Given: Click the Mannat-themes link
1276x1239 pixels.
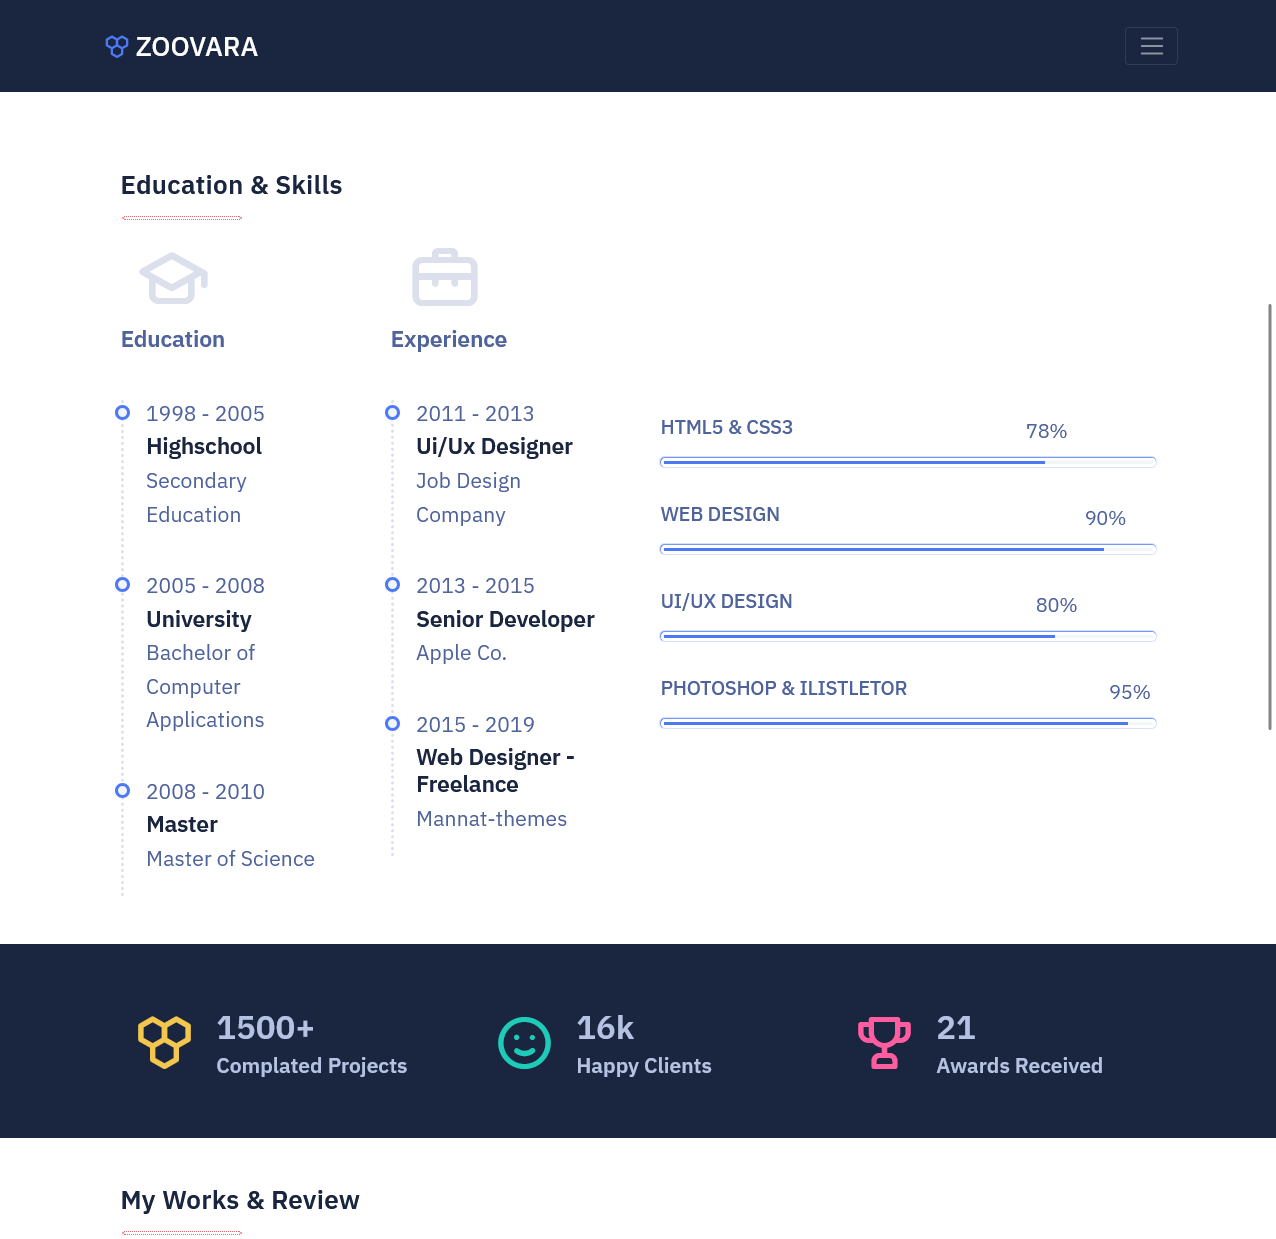Looking at the screenshot, I should [x=491, y=818].
